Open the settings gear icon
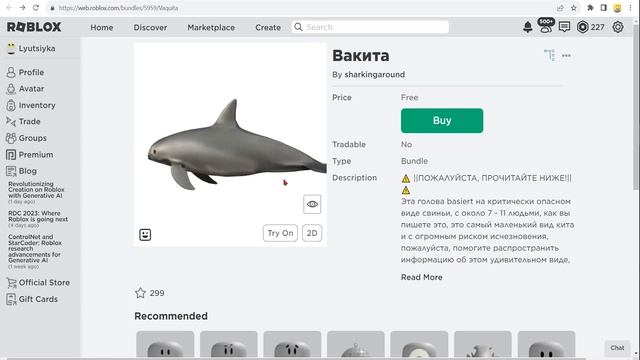Viewport: 640px width, 360px height. point(618,27)
